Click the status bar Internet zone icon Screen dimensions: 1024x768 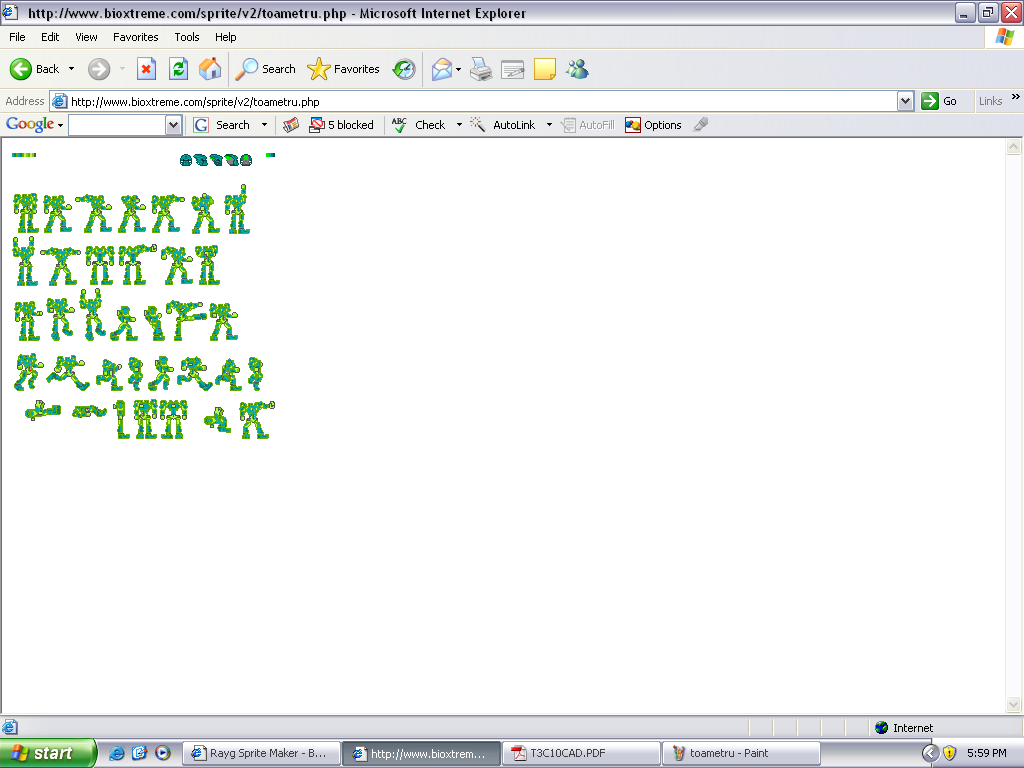(882, 728)
